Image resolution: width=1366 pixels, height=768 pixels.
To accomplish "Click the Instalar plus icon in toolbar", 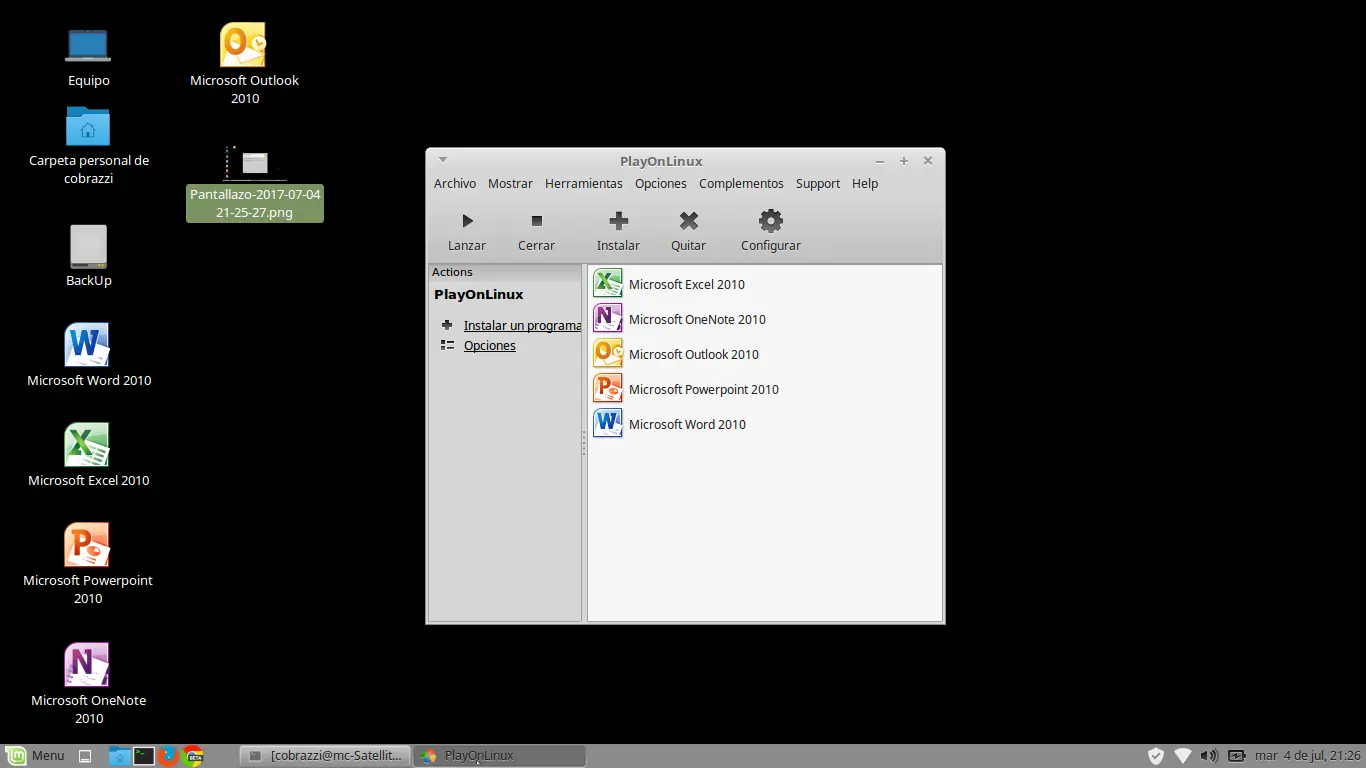I will tap(618, 221).
